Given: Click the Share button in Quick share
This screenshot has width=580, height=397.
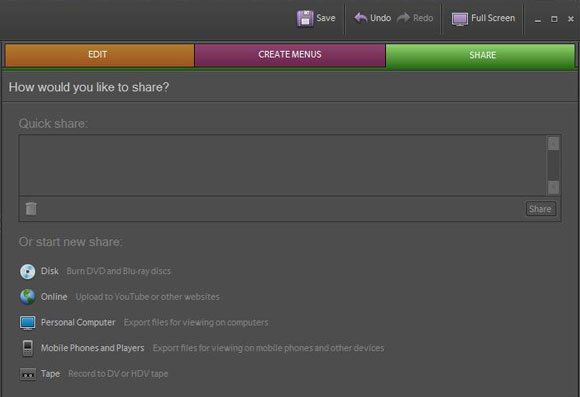Looking at the screenshot, I should [540, 209].
